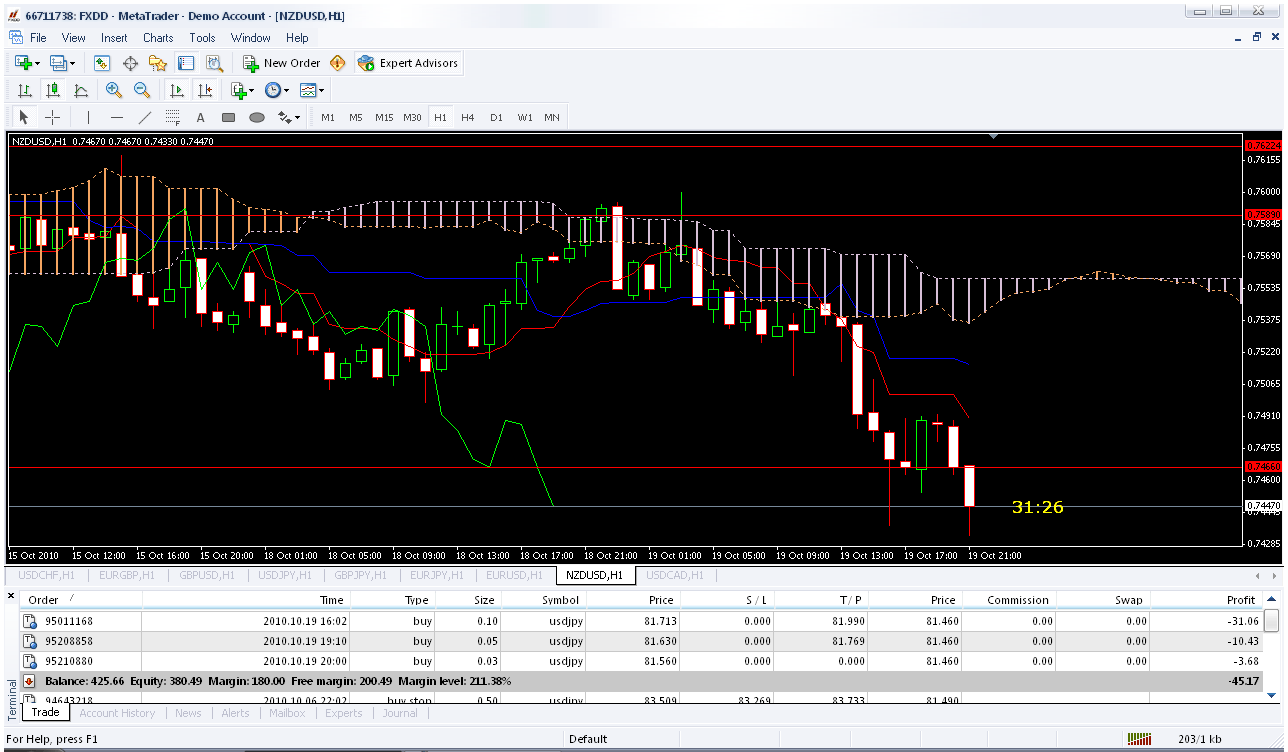Toggle Data Window crosshair-circle icon
The image size is (1288, 752).
(130, 63)
